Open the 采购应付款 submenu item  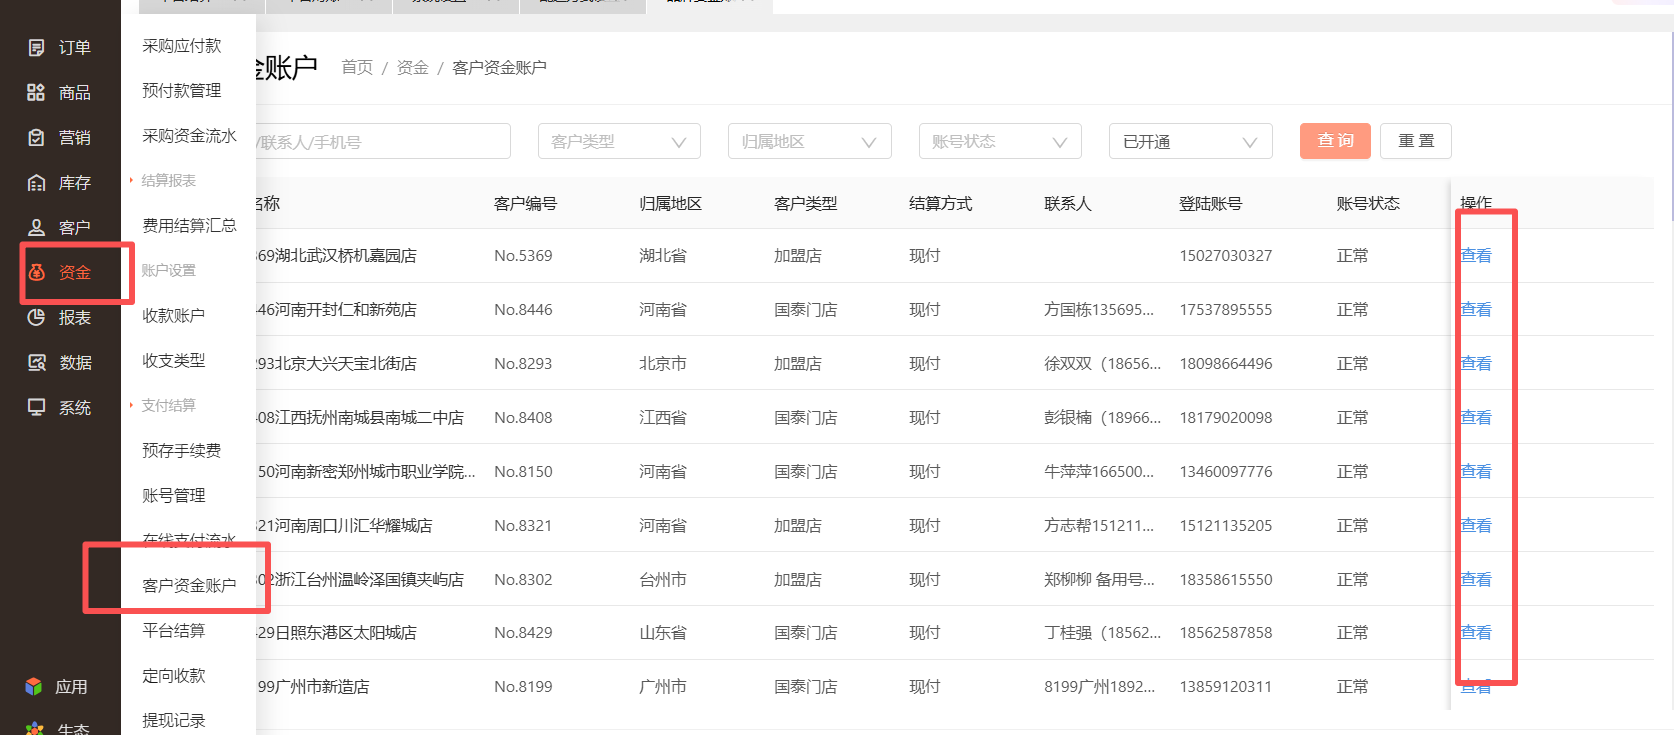(x=182, y=45)
